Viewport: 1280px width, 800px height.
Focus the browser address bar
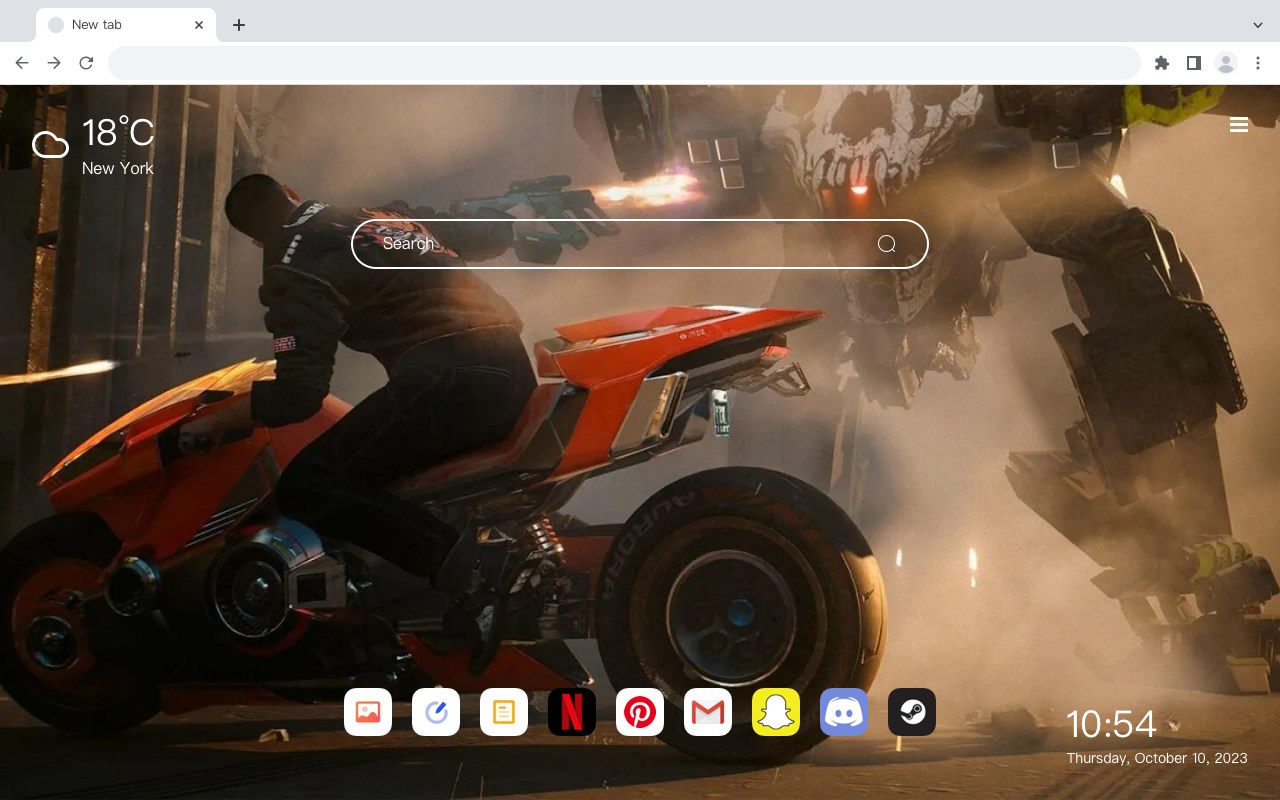click(624, 63)
